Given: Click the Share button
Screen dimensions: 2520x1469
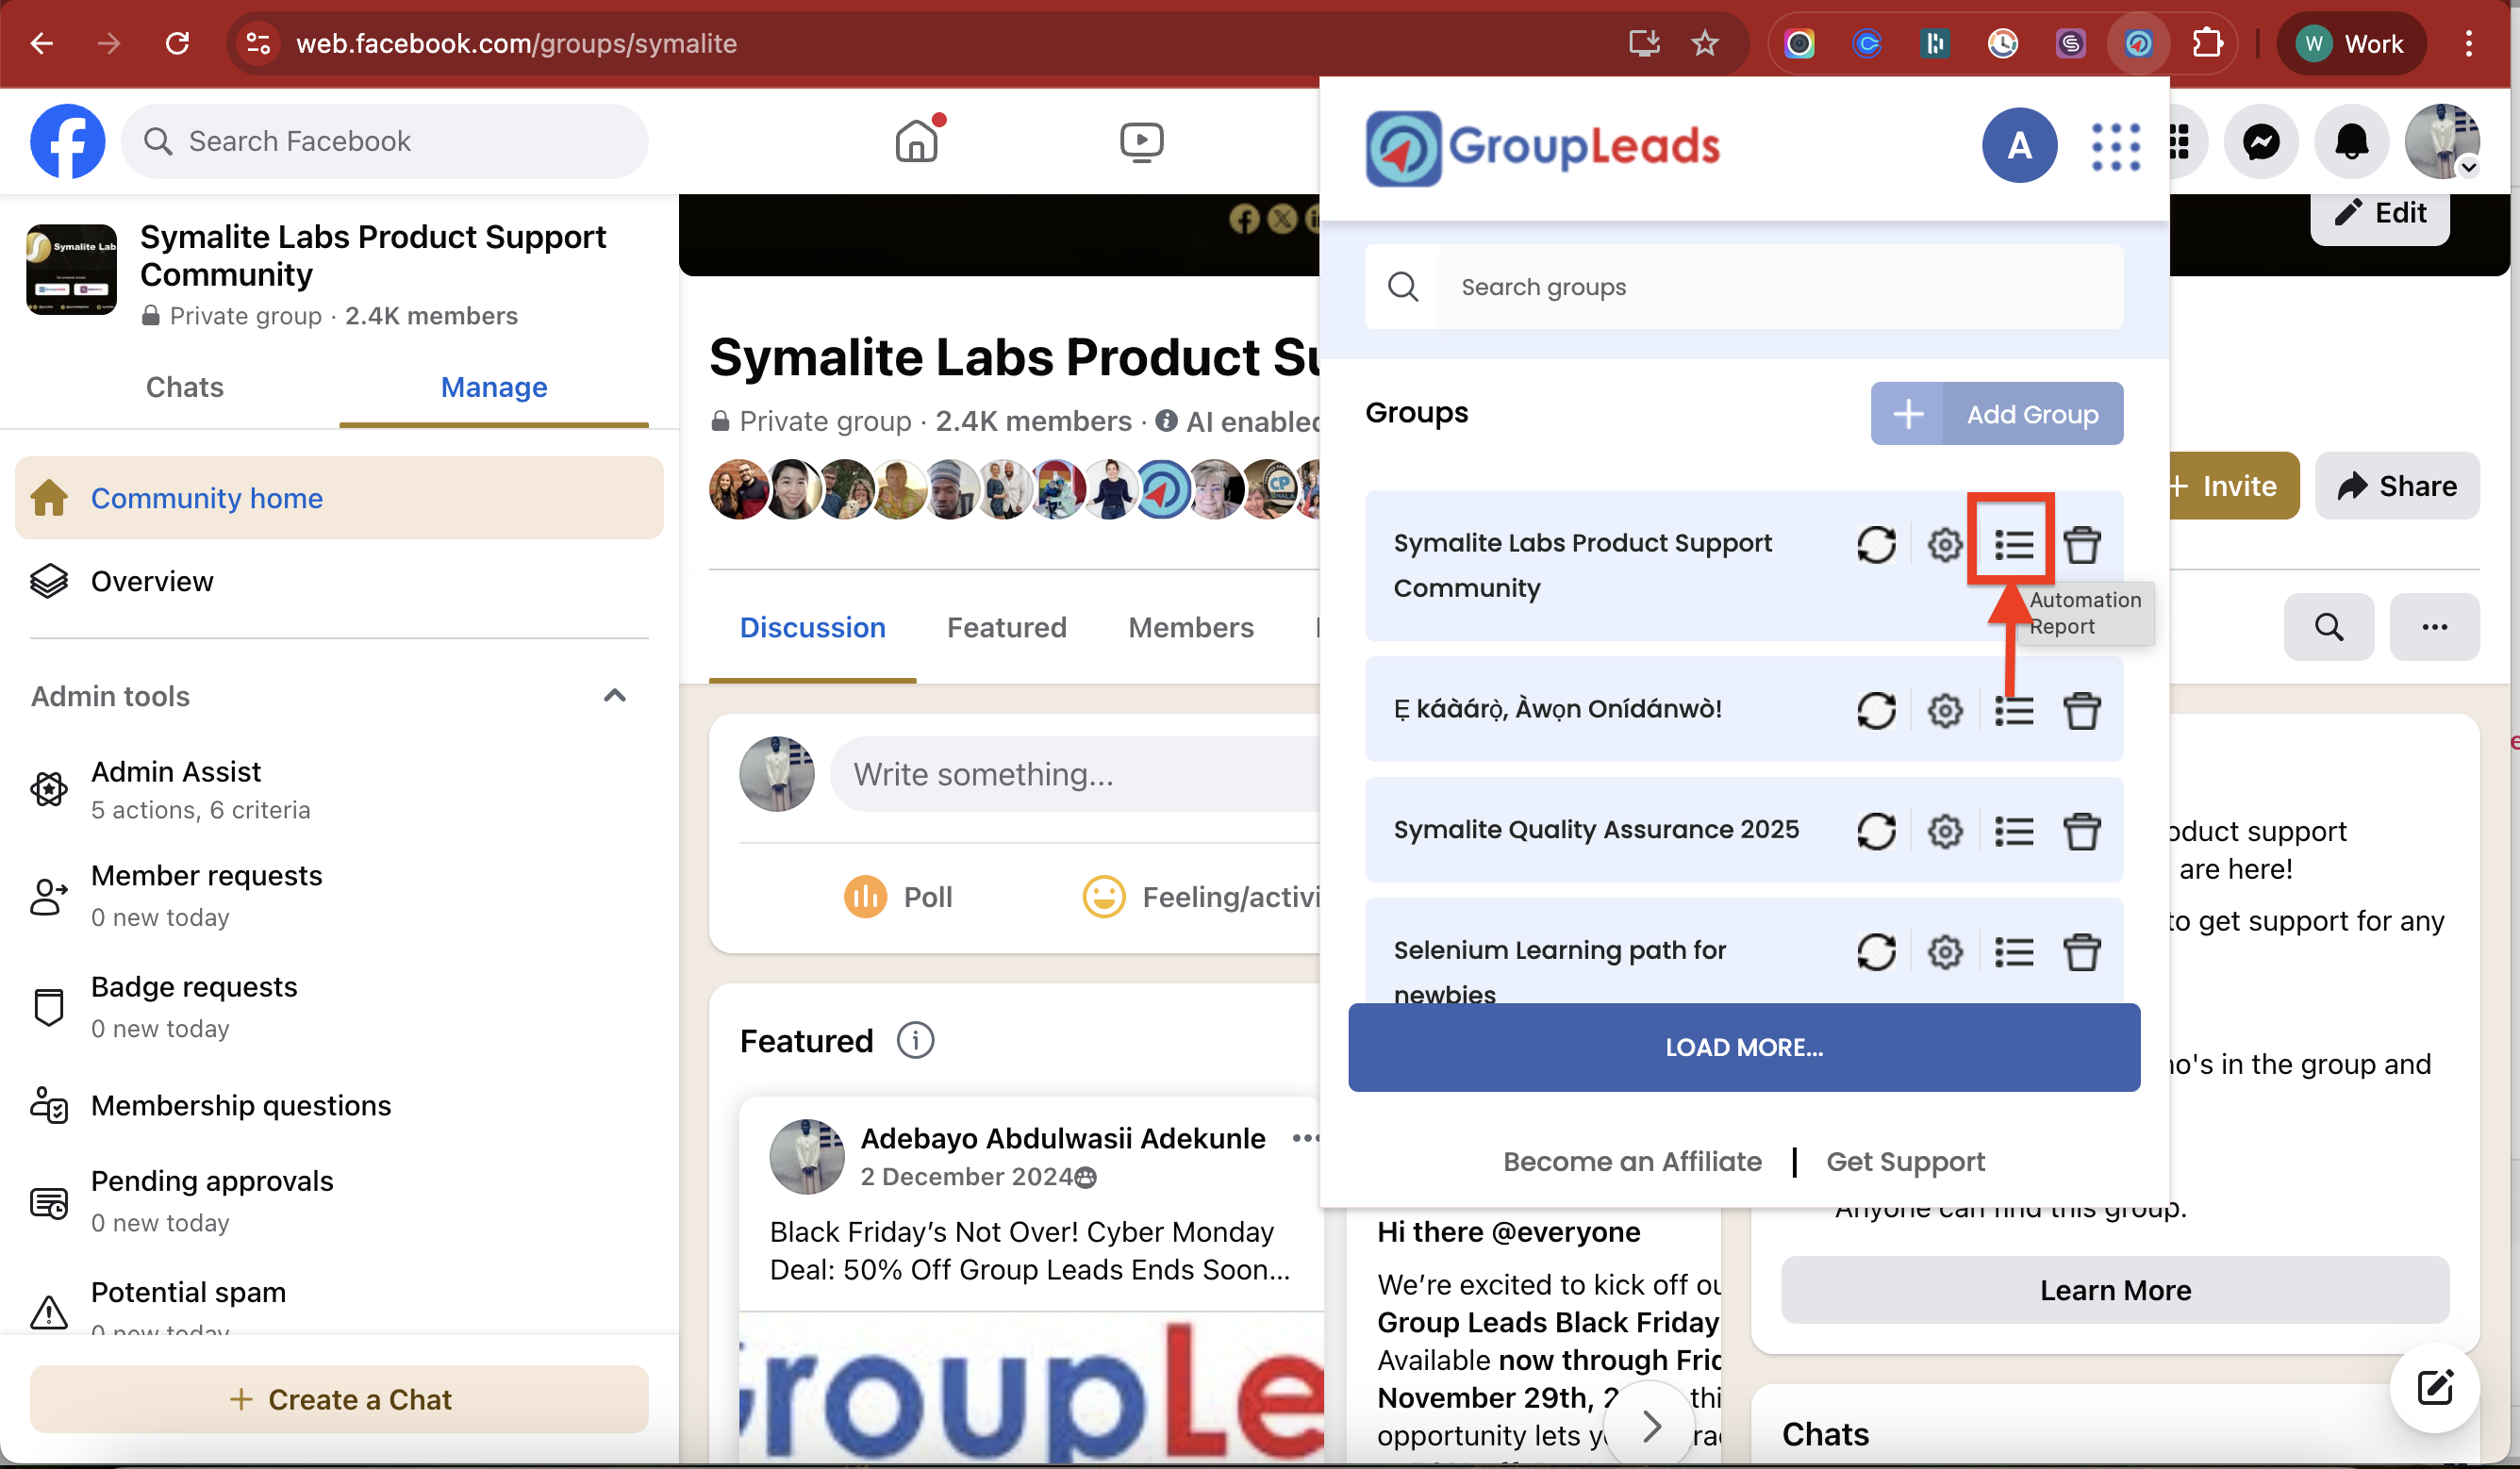Looking at the screenshot, I should point(2397,485).
